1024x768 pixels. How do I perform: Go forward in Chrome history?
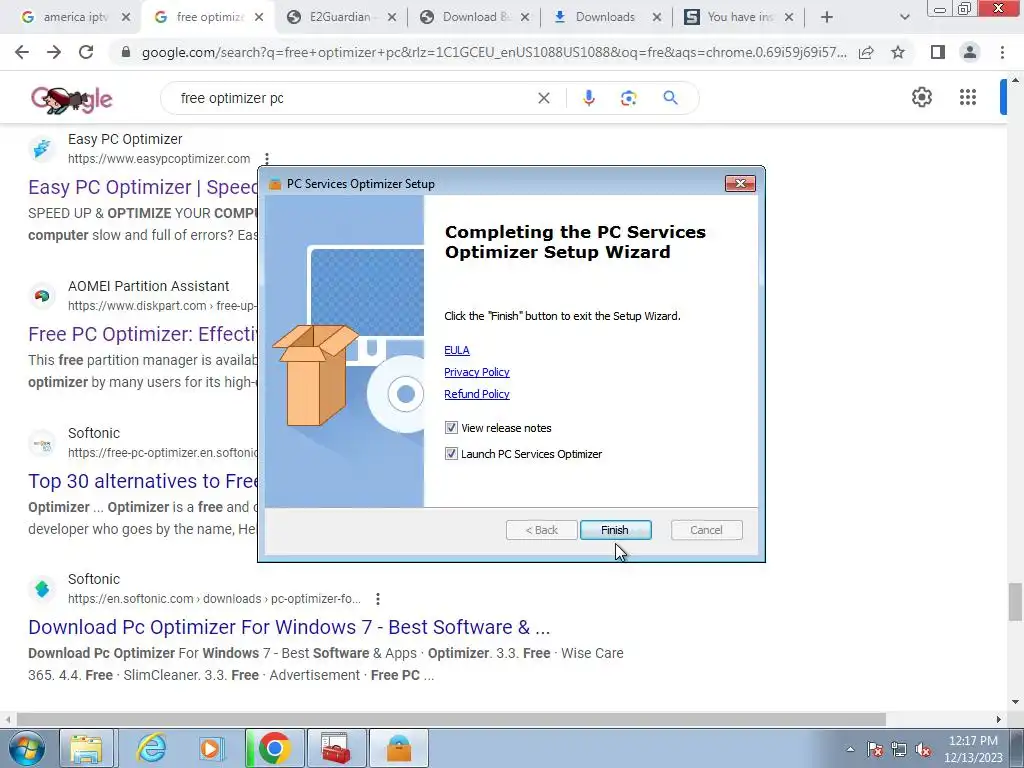(x=54, y=52)
